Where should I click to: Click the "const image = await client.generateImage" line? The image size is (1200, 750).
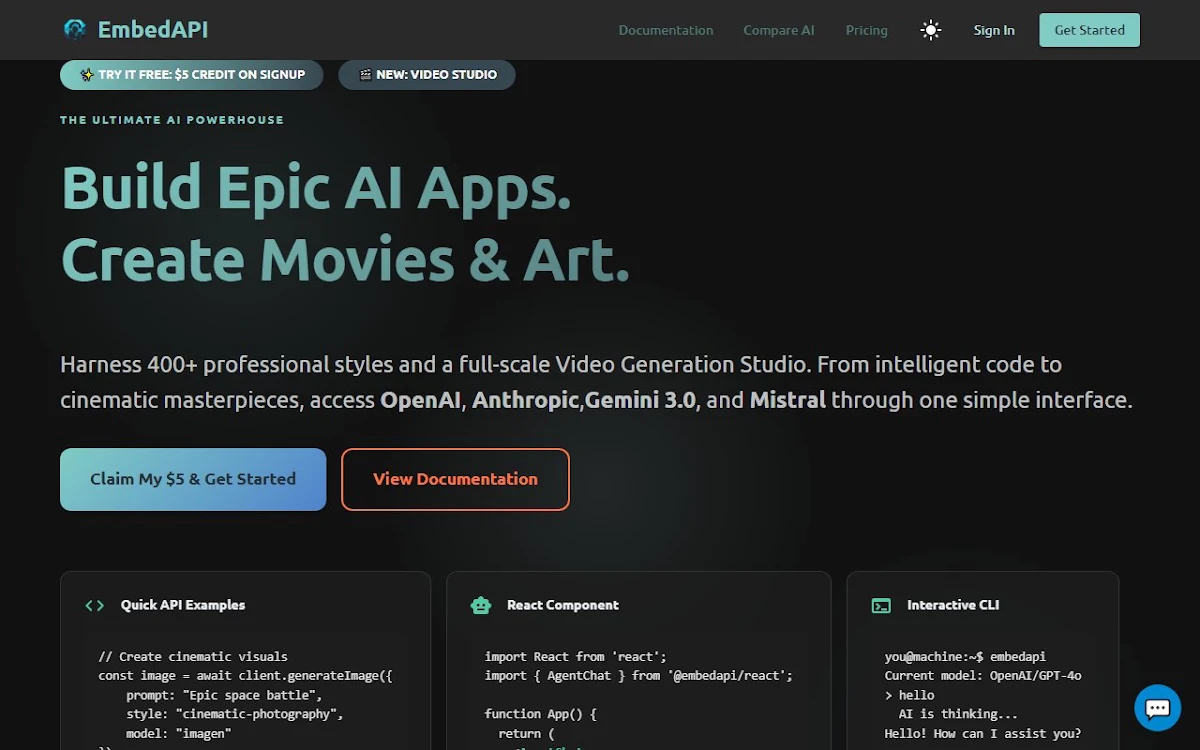click(x=245, y=676)
